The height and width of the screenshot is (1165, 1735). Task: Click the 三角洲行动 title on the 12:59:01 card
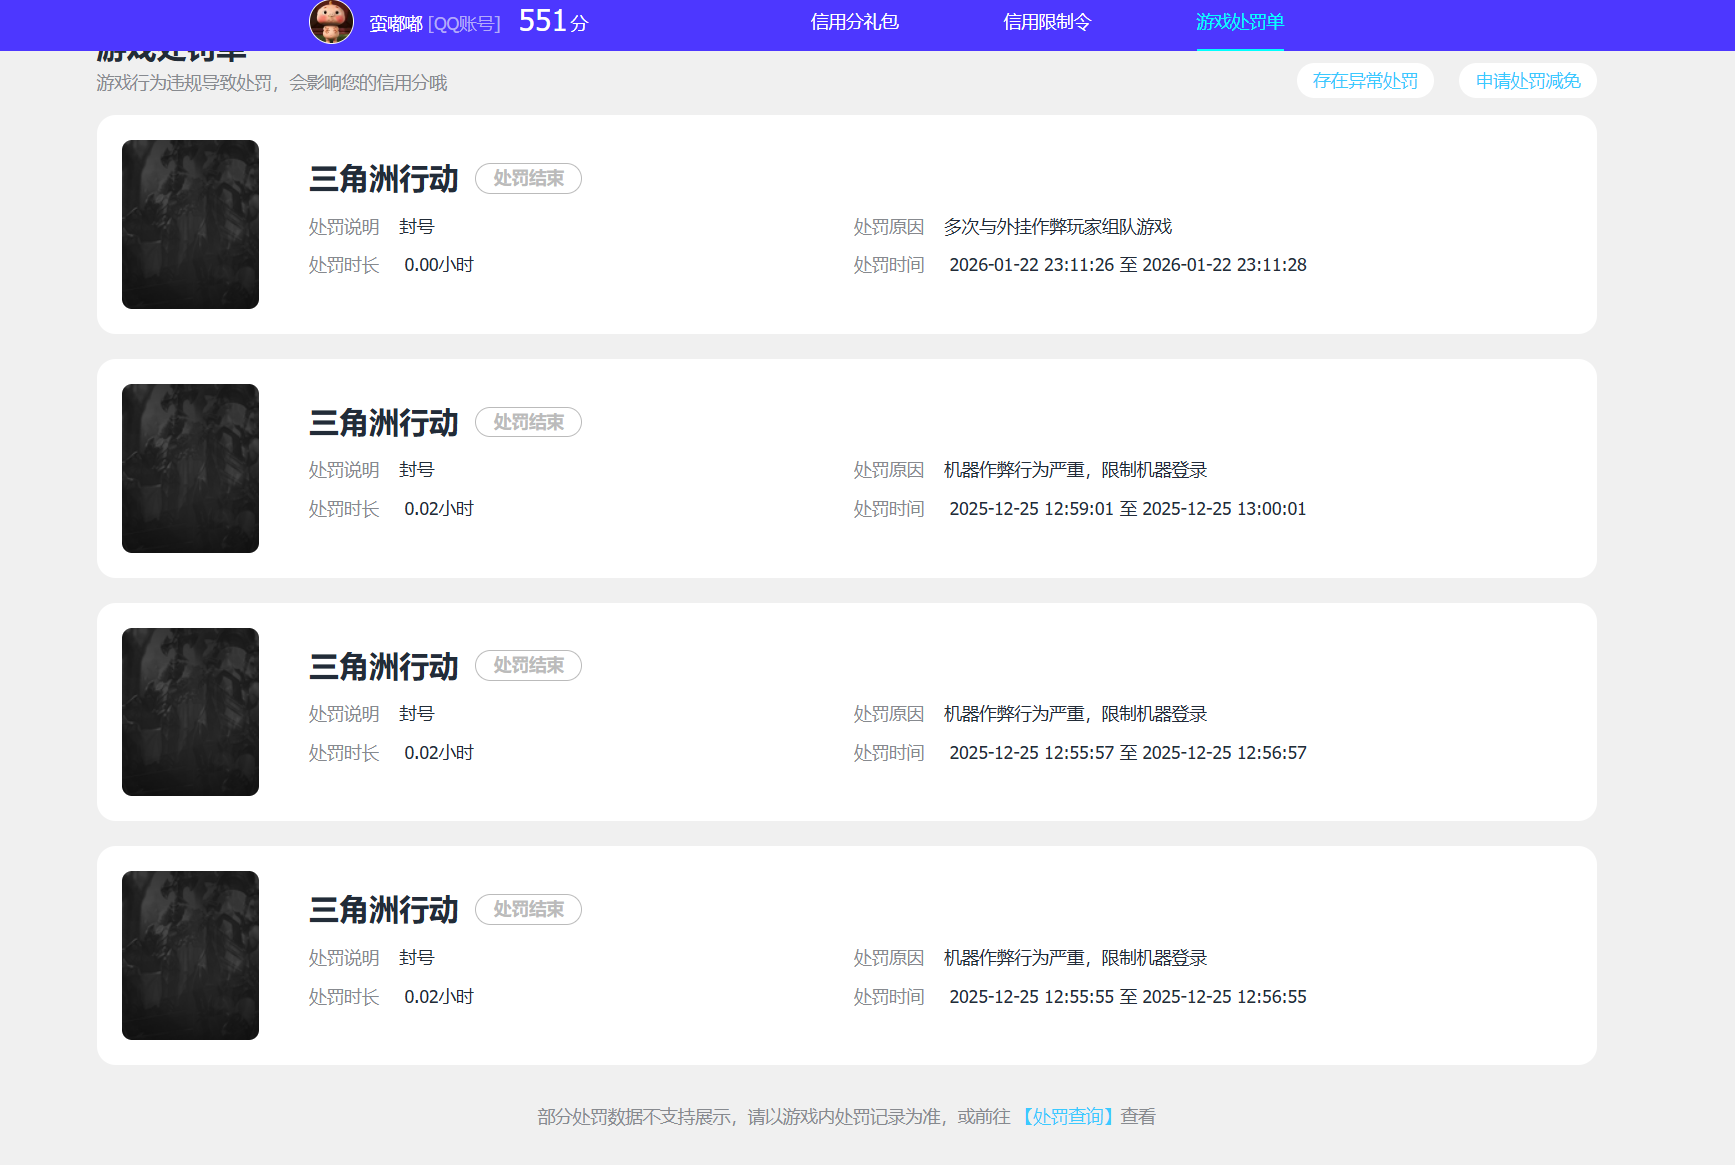[x=384, y=423]
